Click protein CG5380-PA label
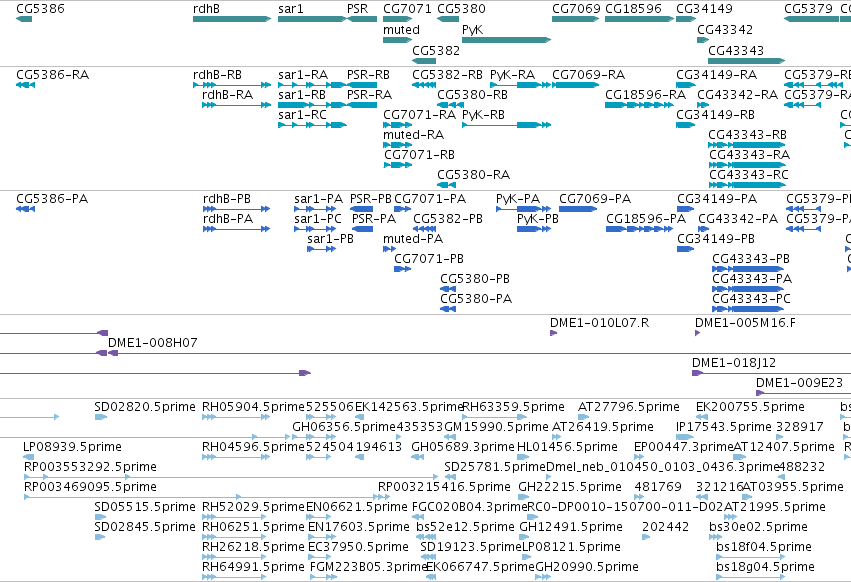Screen dimensions: 851x582 coord(476,299)
